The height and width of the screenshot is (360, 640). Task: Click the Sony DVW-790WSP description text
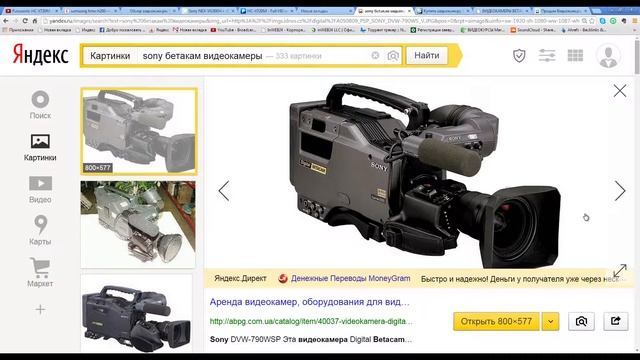click(x=311, y=339)
